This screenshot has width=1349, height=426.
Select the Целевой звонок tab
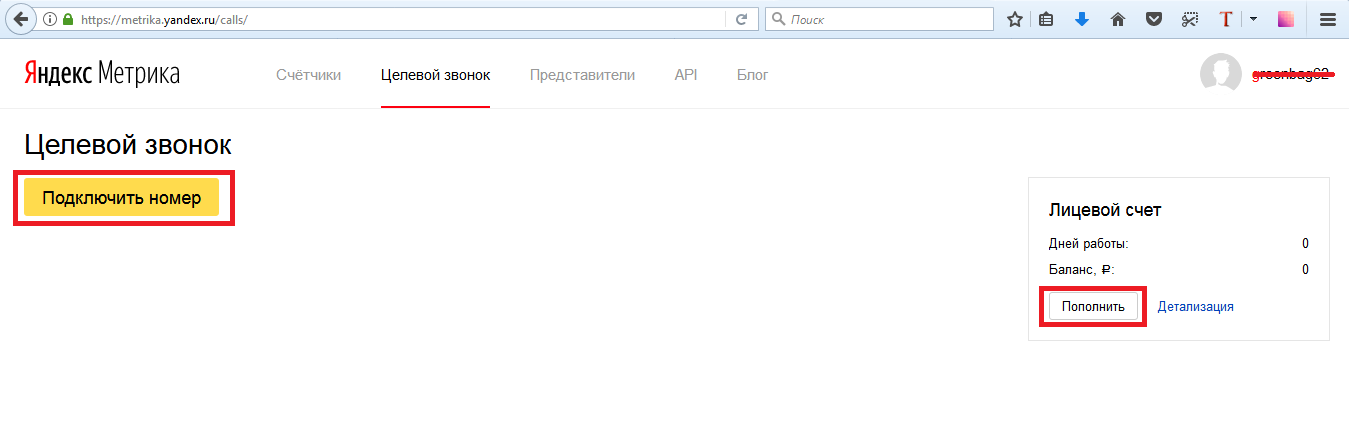[435, 75]
